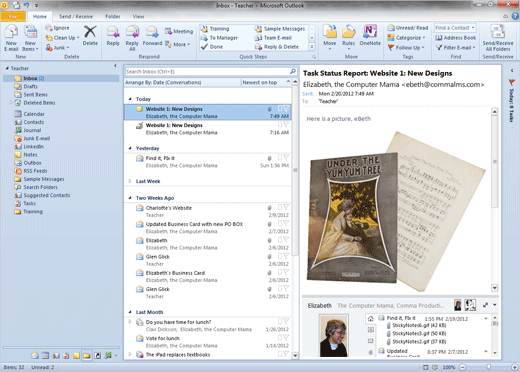Click the New E-mail icon
Screen dimensions: 520x372
coord(11,38)
